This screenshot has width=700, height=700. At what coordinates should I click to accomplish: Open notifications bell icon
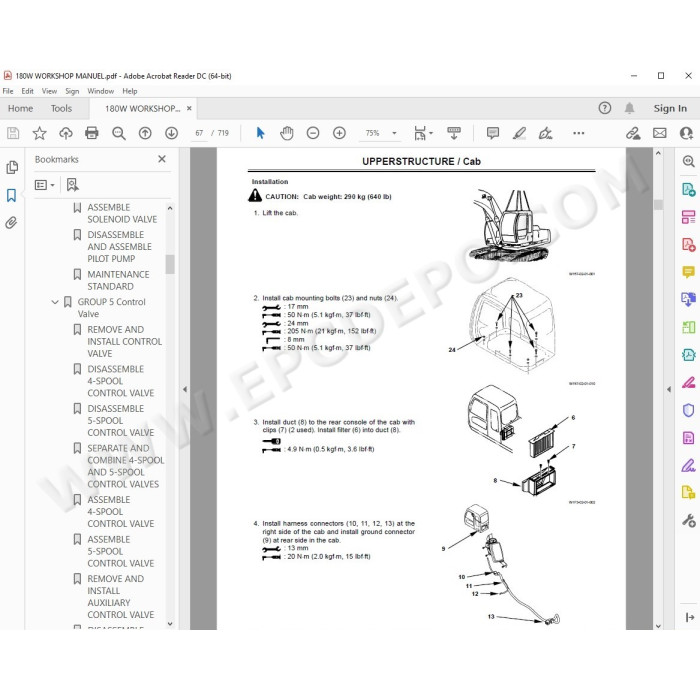point(629,108)
